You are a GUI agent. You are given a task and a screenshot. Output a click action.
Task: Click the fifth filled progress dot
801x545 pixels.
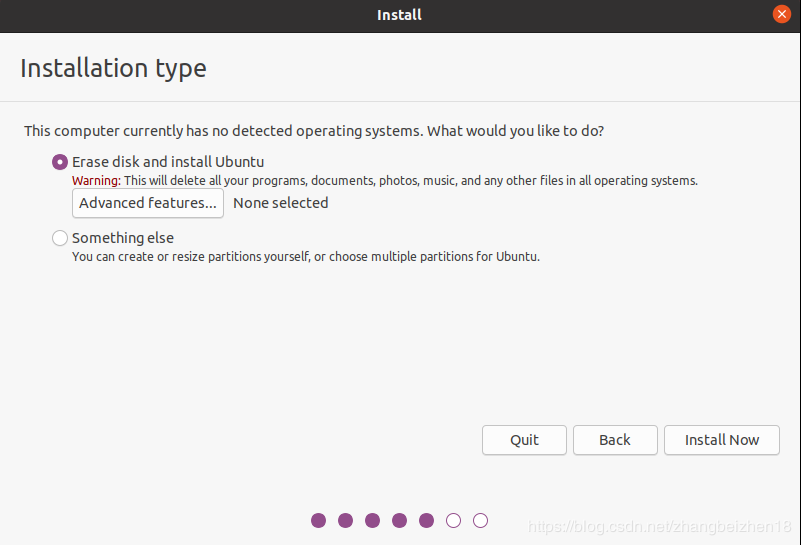tap(427, 520)
